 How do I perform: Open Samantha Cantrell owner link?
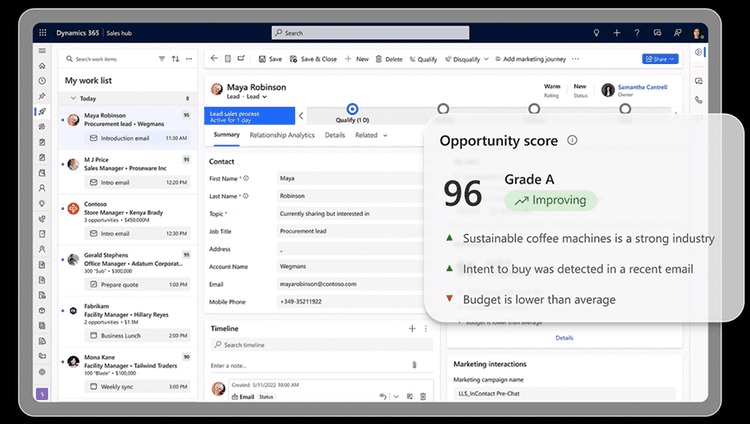(x=642, y=87)
